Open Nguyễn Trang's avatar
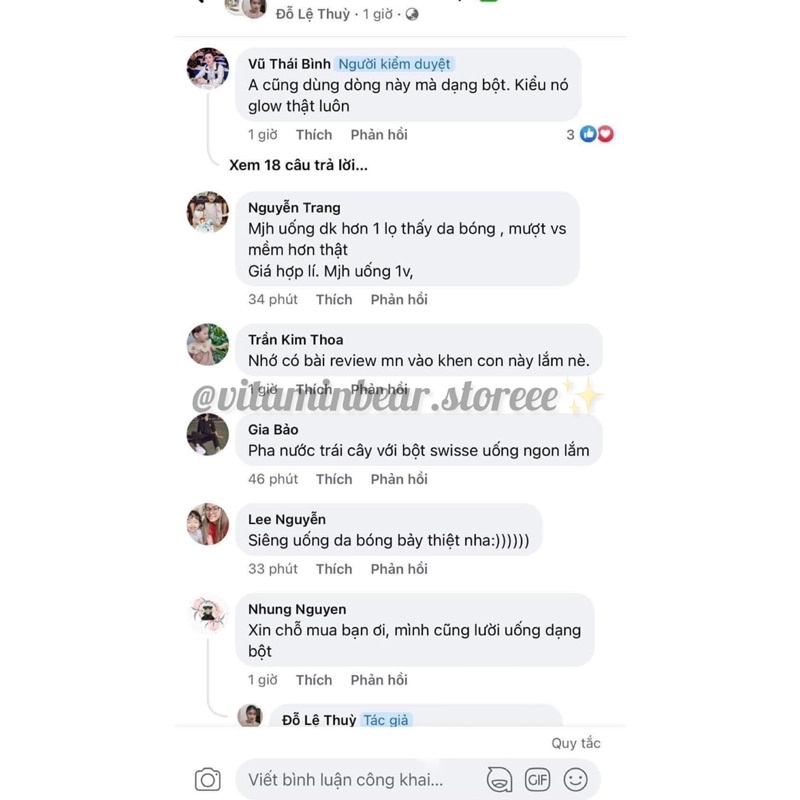 pos(208,212)
